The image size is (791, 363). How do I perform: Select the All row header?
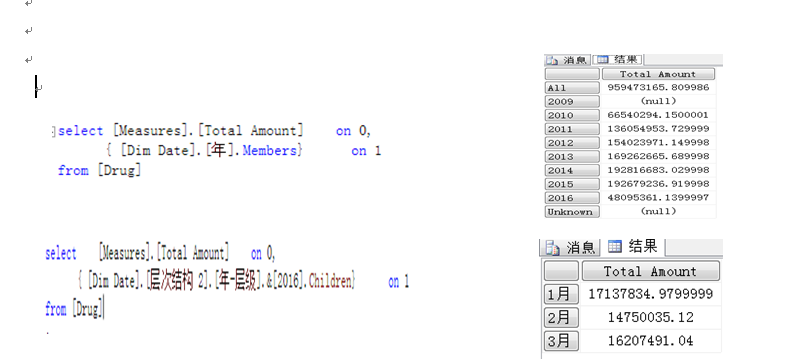572,88
